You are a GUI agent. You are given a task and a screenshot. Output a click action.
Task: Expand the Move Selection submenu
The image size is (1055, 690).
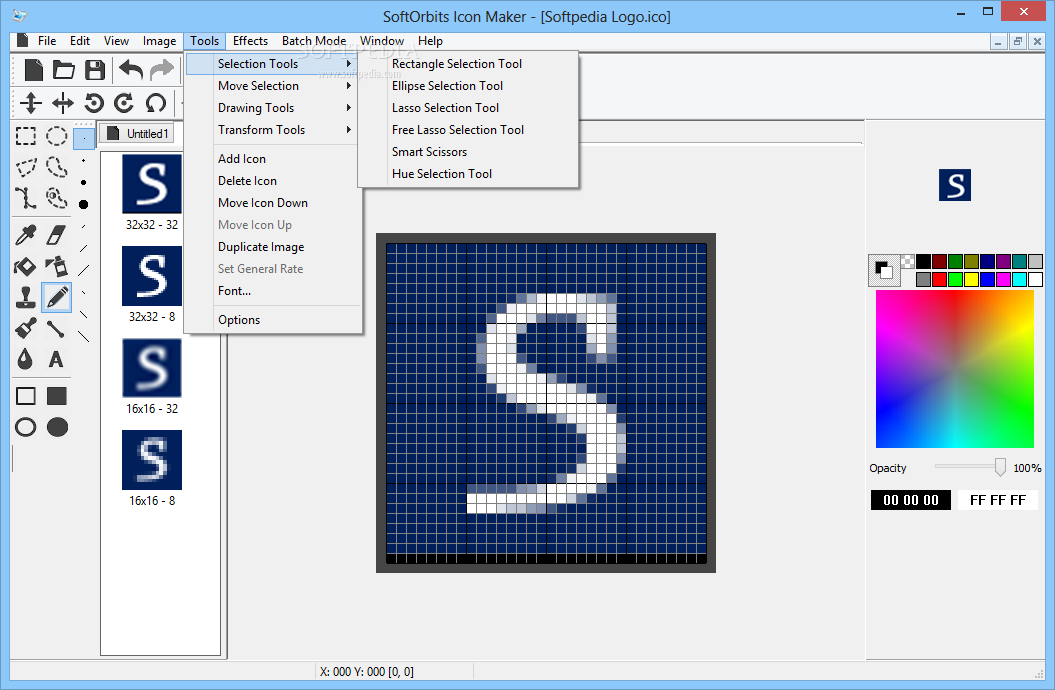click(271, 86)
